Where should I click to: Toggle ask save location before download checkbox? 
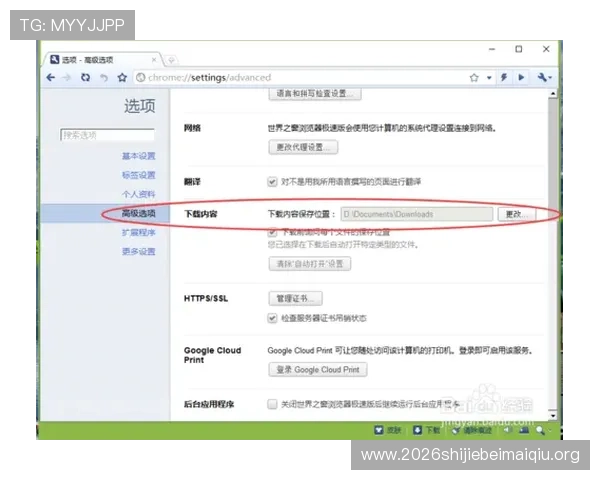click(272, 232)
